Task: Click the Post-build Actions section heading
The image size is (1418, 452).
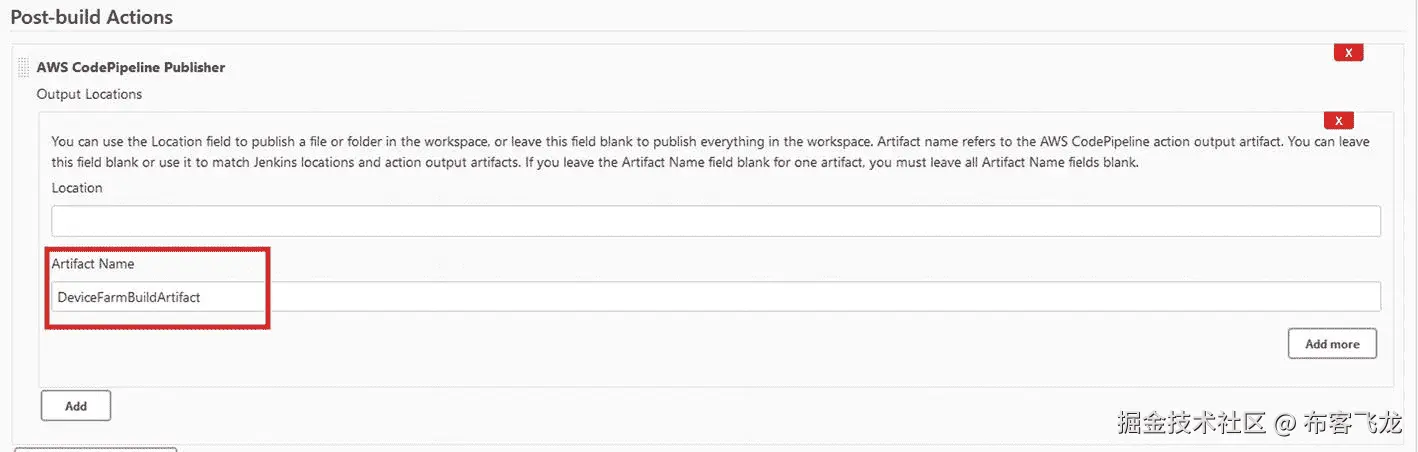Action: tap(91, 18)
